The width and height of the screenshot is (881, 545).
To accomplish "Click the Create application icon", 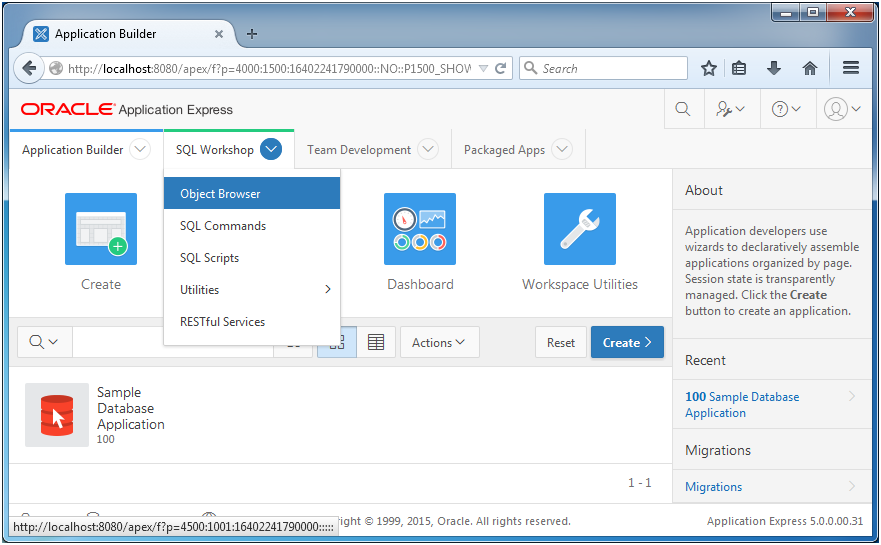I will click(x=101, y=229).
